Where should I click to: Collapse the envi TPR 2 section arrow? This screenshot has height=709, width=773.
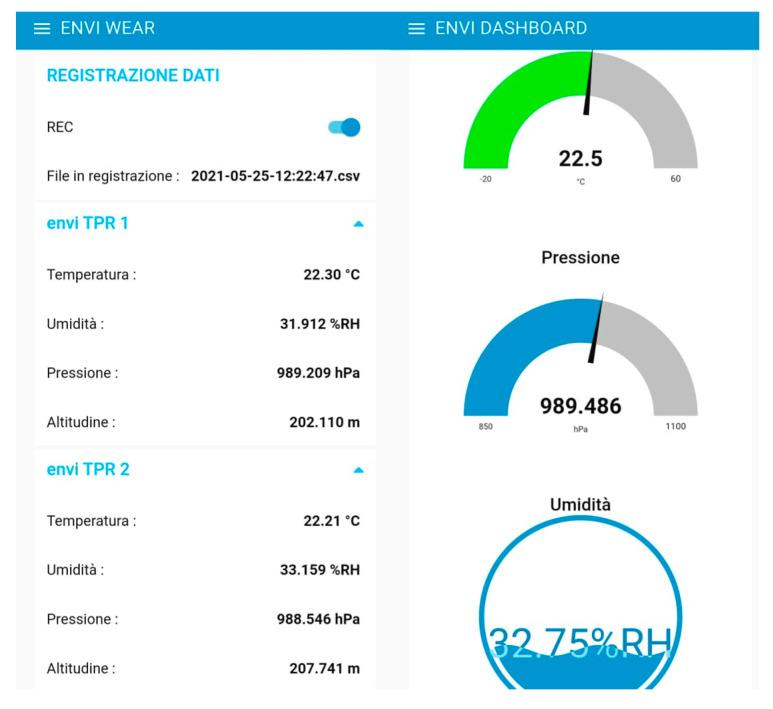358,470
